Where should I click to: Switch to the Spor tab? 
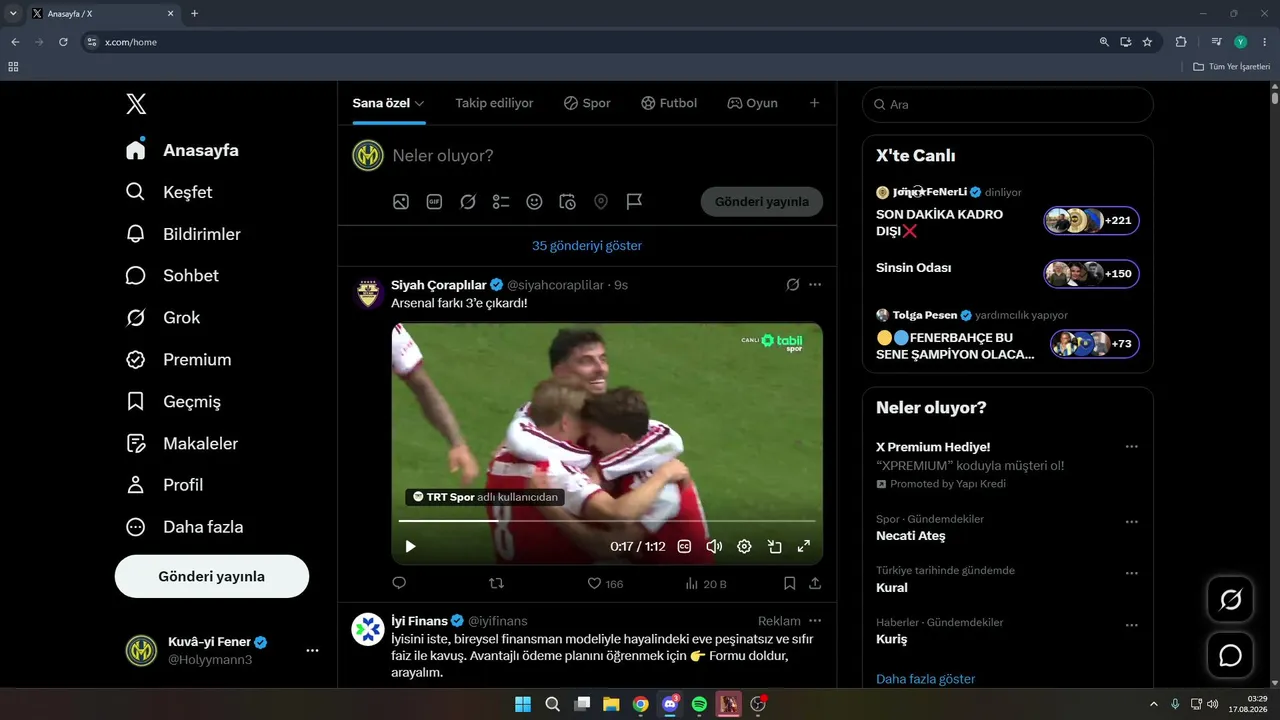pyautogui.click(x=587, y=103)
